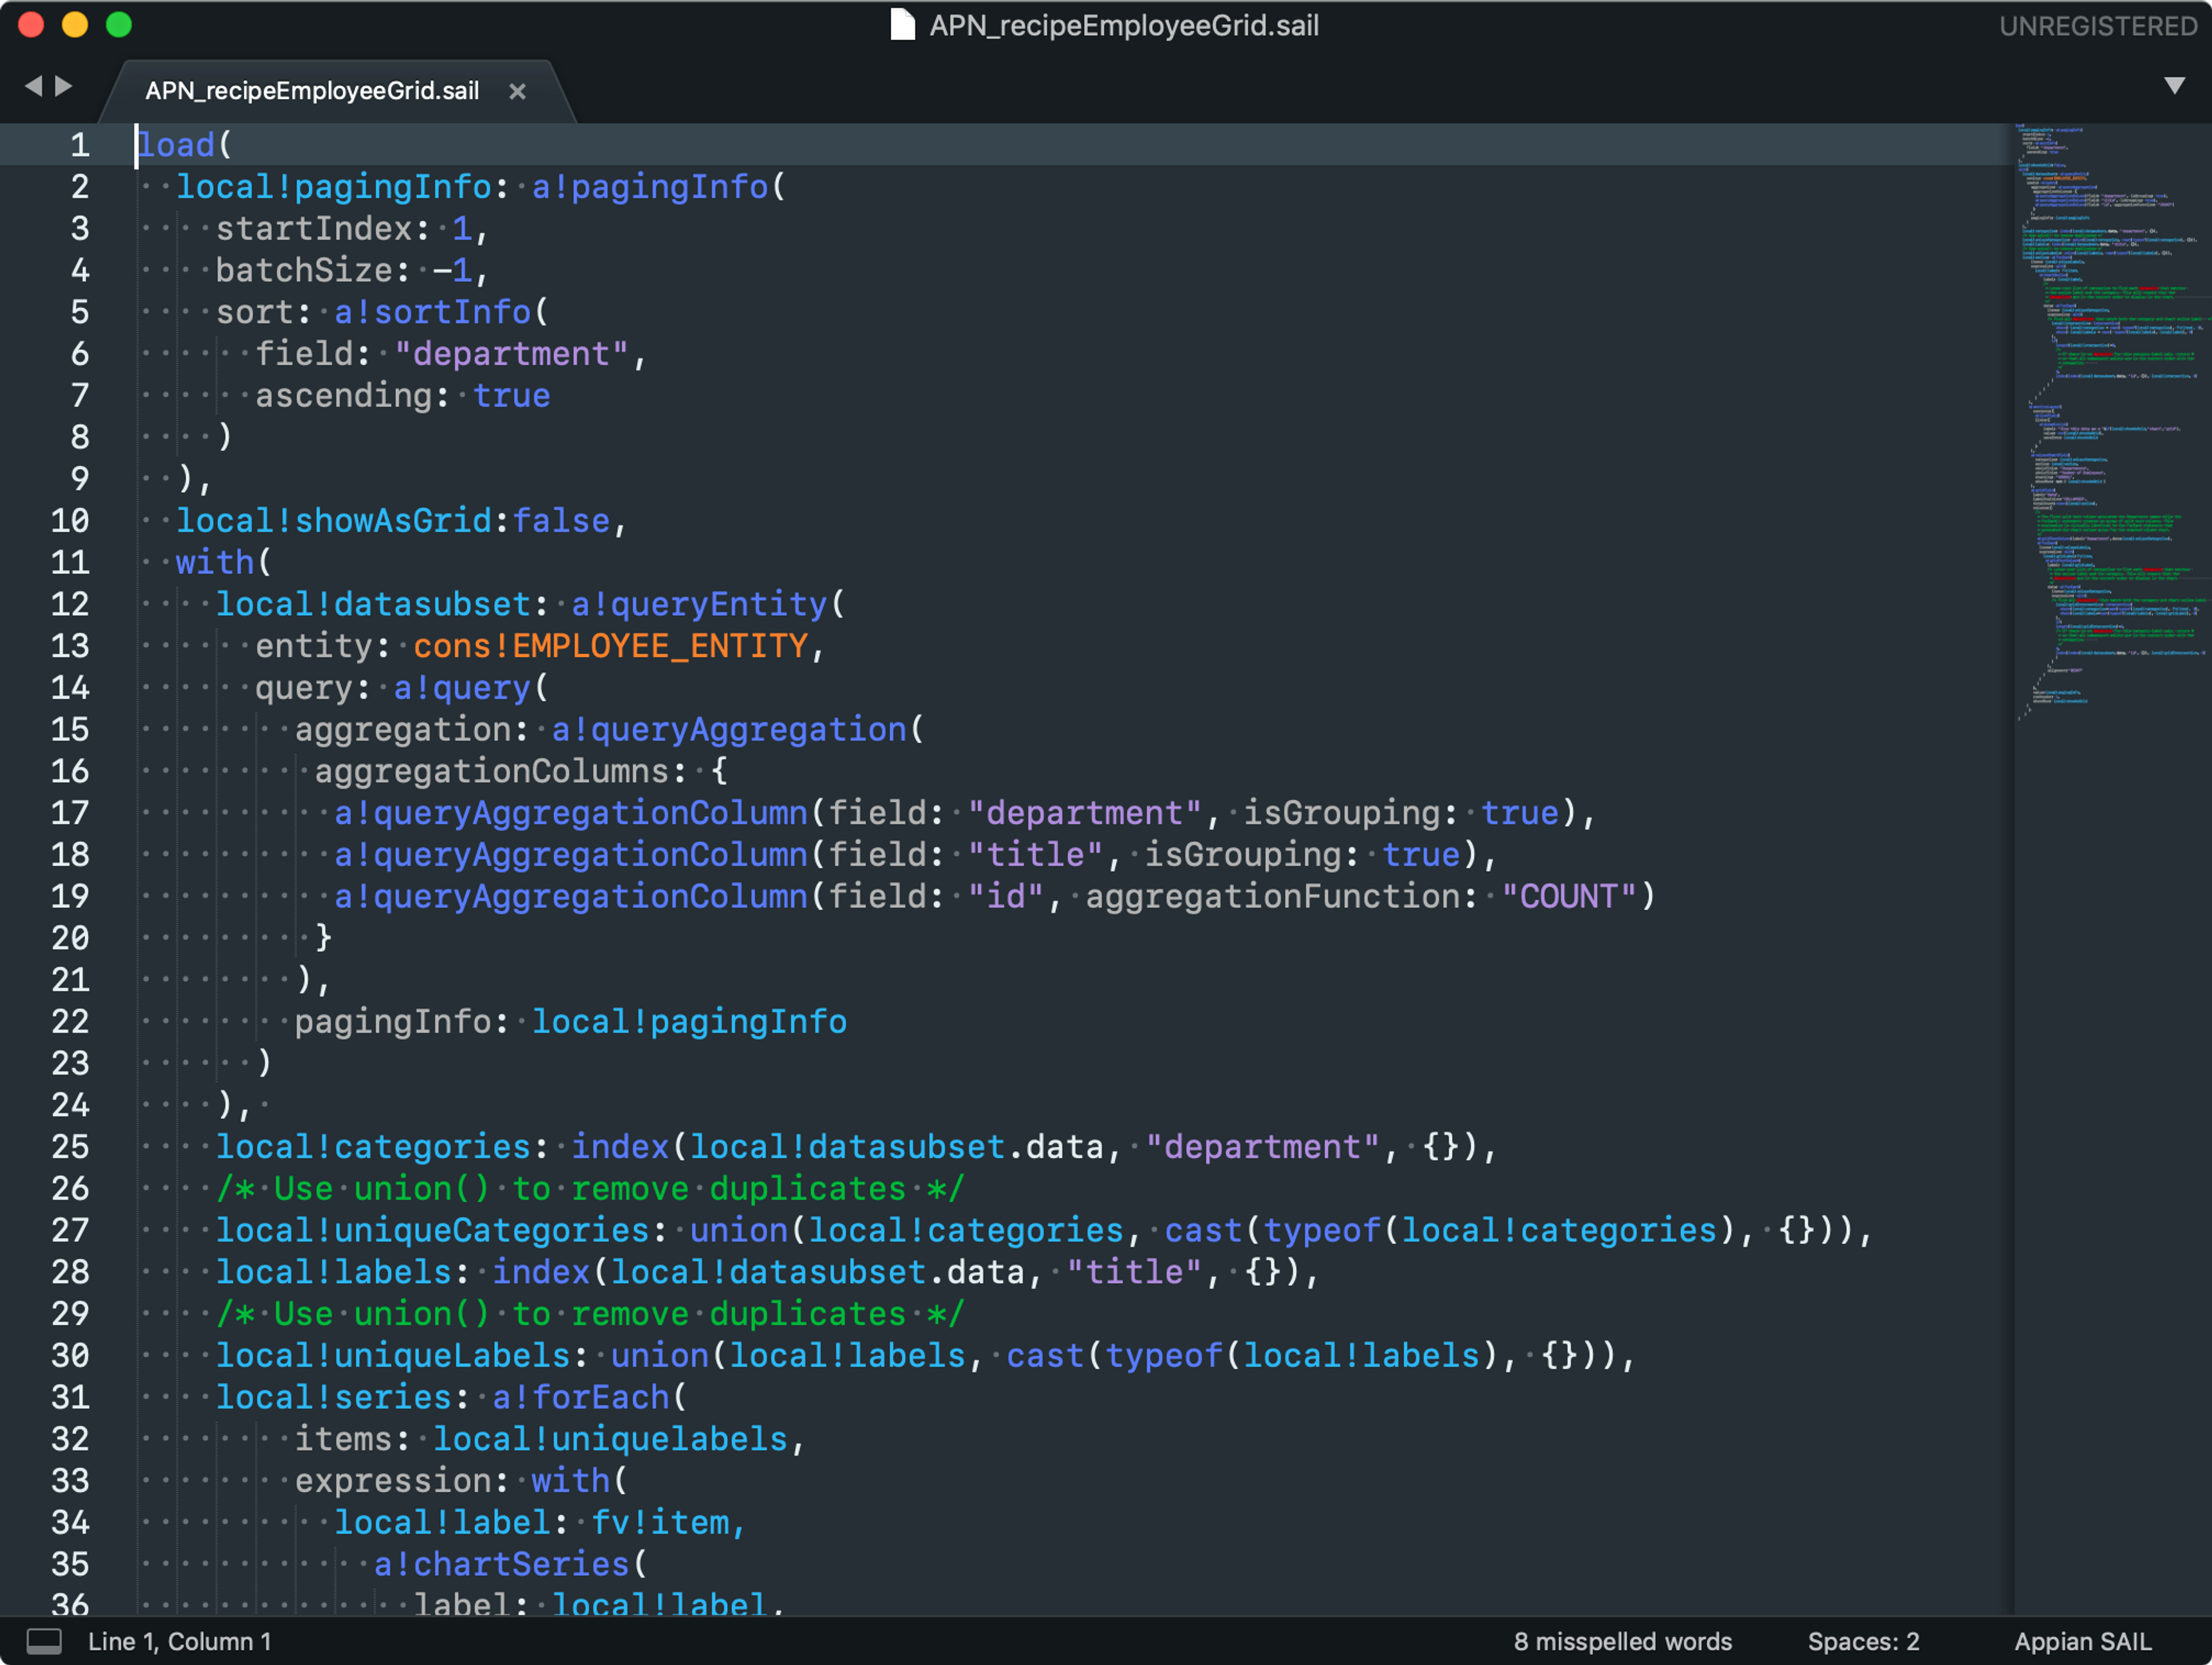
Task: Click "title" string on line 18
Action: click(1035, 855)
